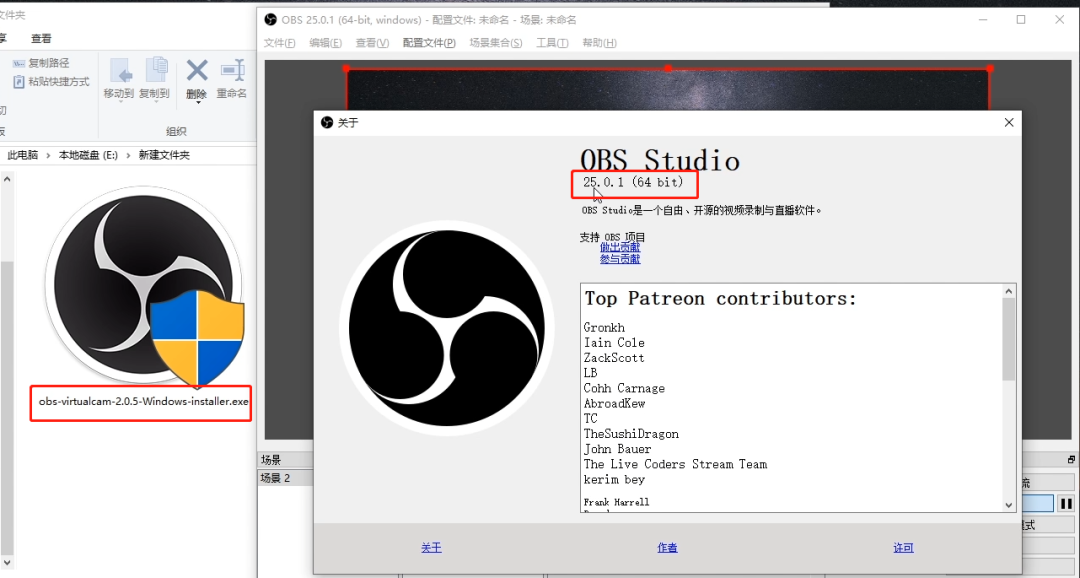Minimize the OBS main window
Viewport: 1080px width, 578px height.
[x=983, y=20]
